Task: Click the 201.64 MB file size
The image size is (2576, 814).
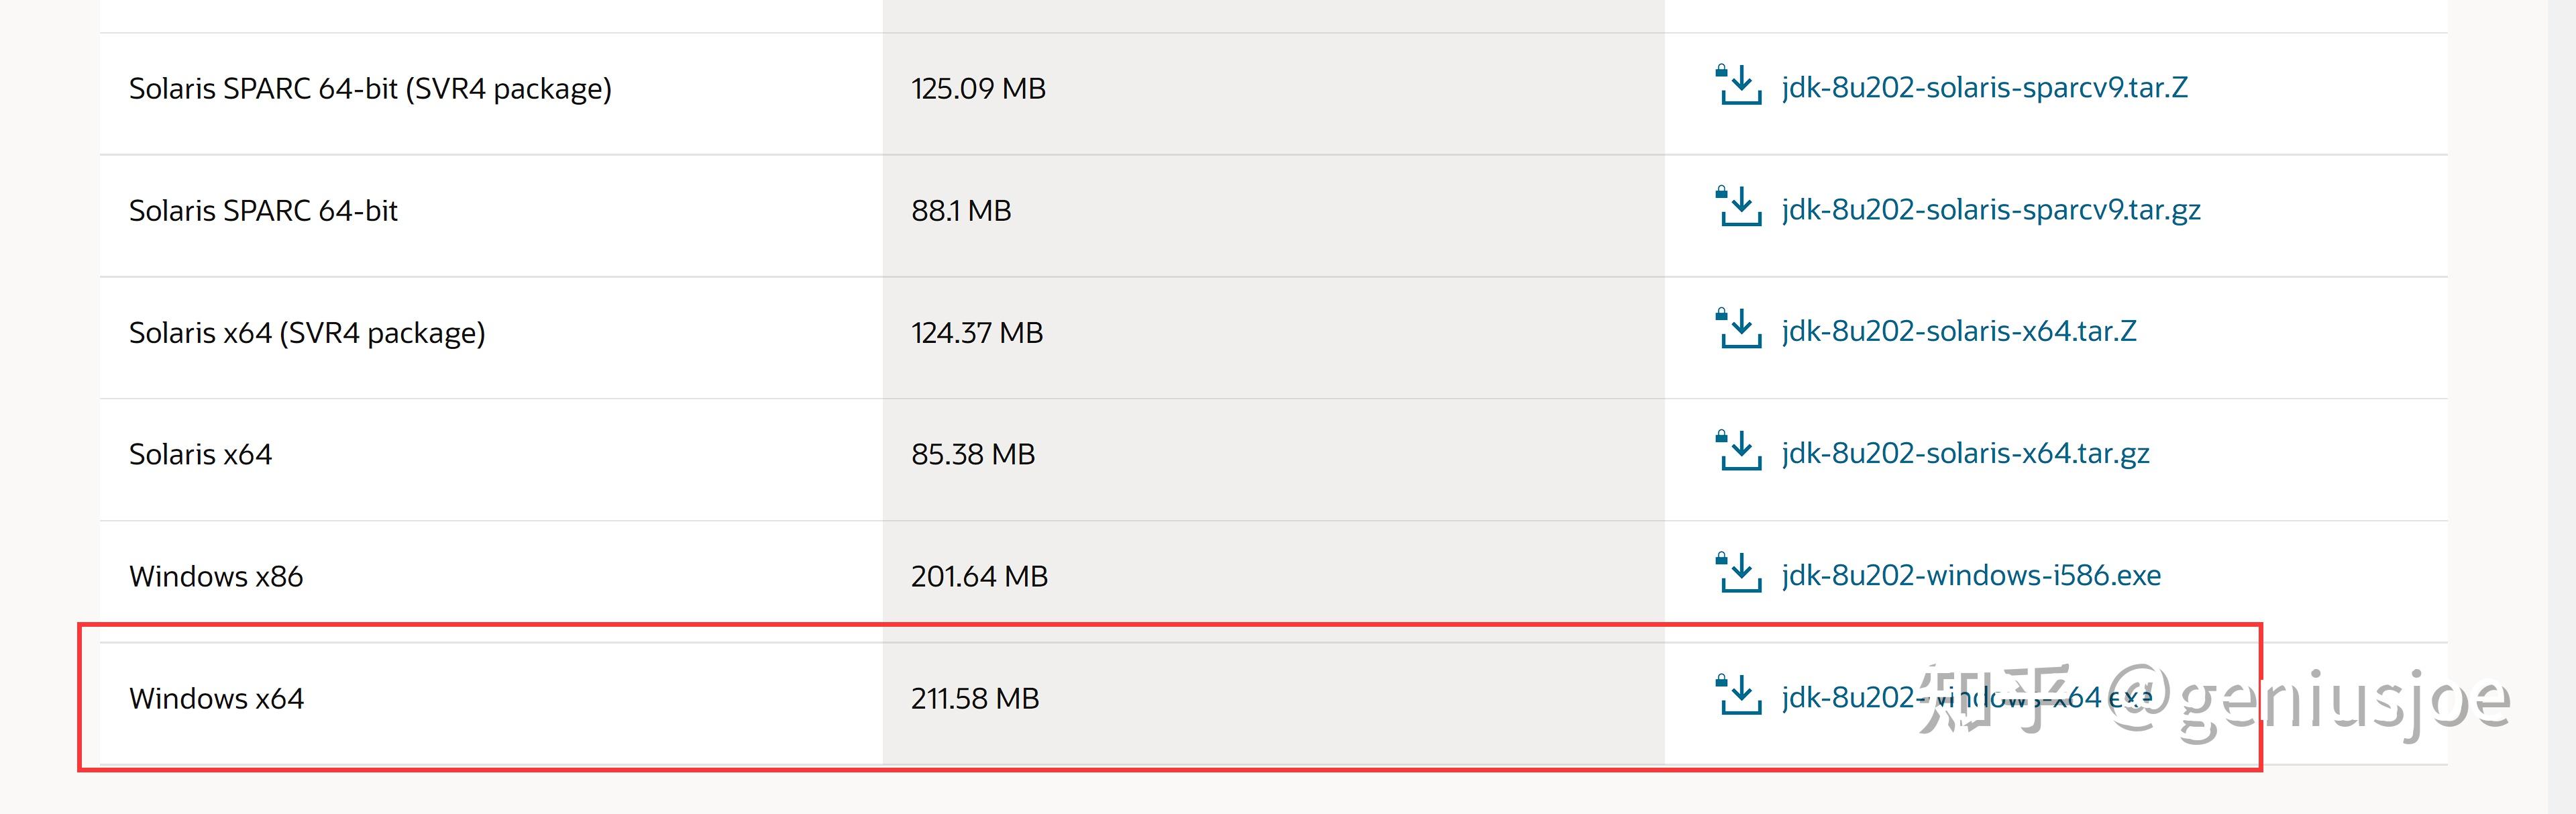Action: [x=978, y=576]
